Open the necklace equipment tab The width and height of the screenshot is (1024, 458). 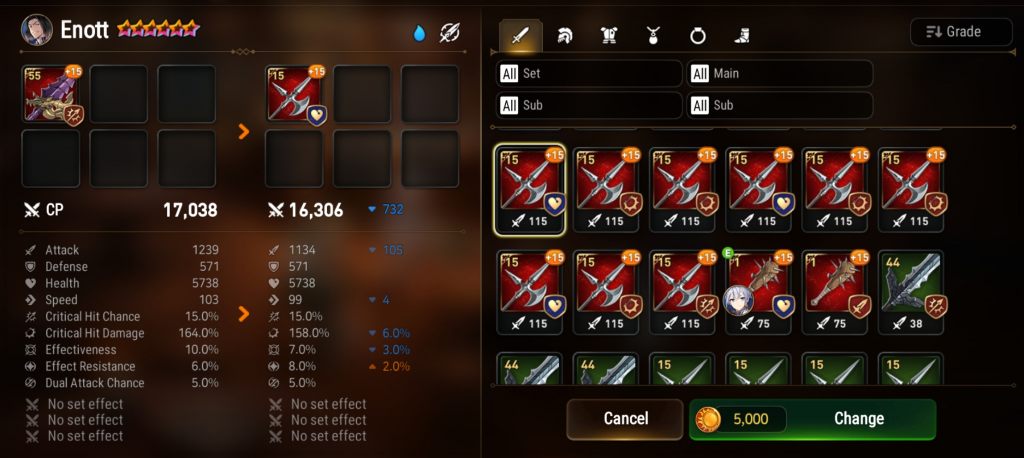[652, 35]
